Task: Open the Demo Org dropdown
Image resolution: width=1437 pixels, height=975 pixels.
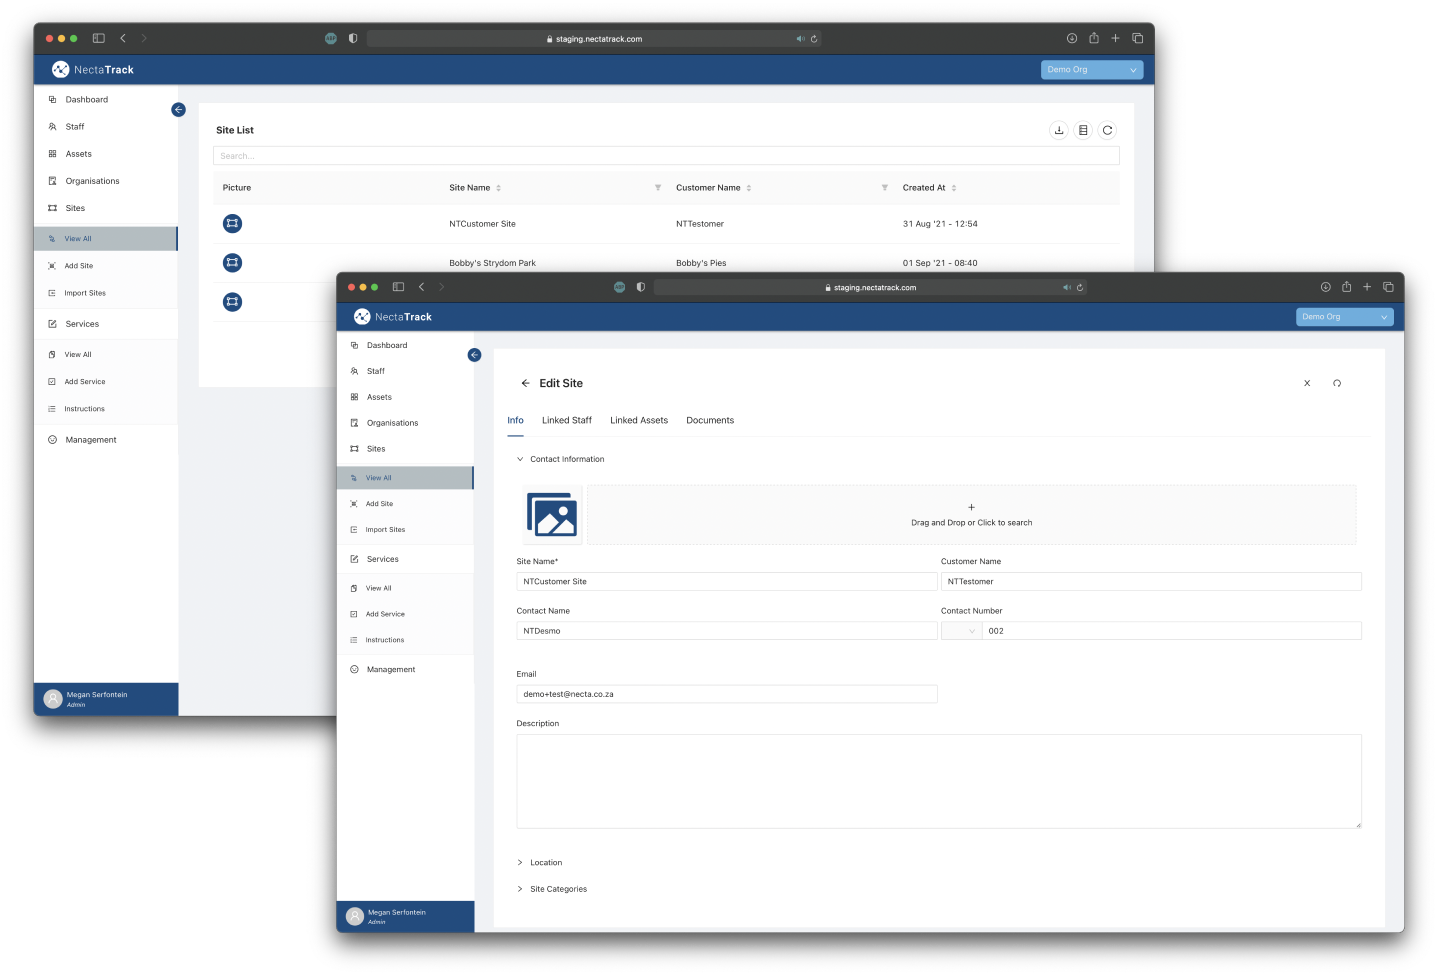Action: tap(1345, 316)
